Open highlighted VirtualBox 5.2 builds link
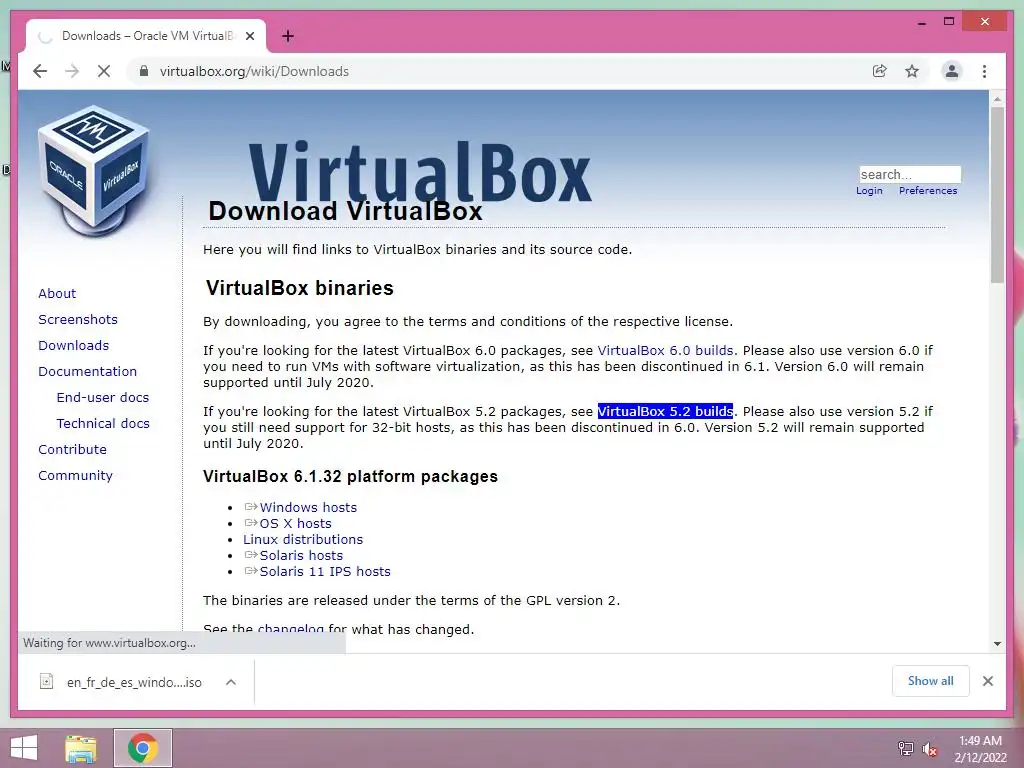The width and height of the screenshot is (1024, 768). coord(665,411)
